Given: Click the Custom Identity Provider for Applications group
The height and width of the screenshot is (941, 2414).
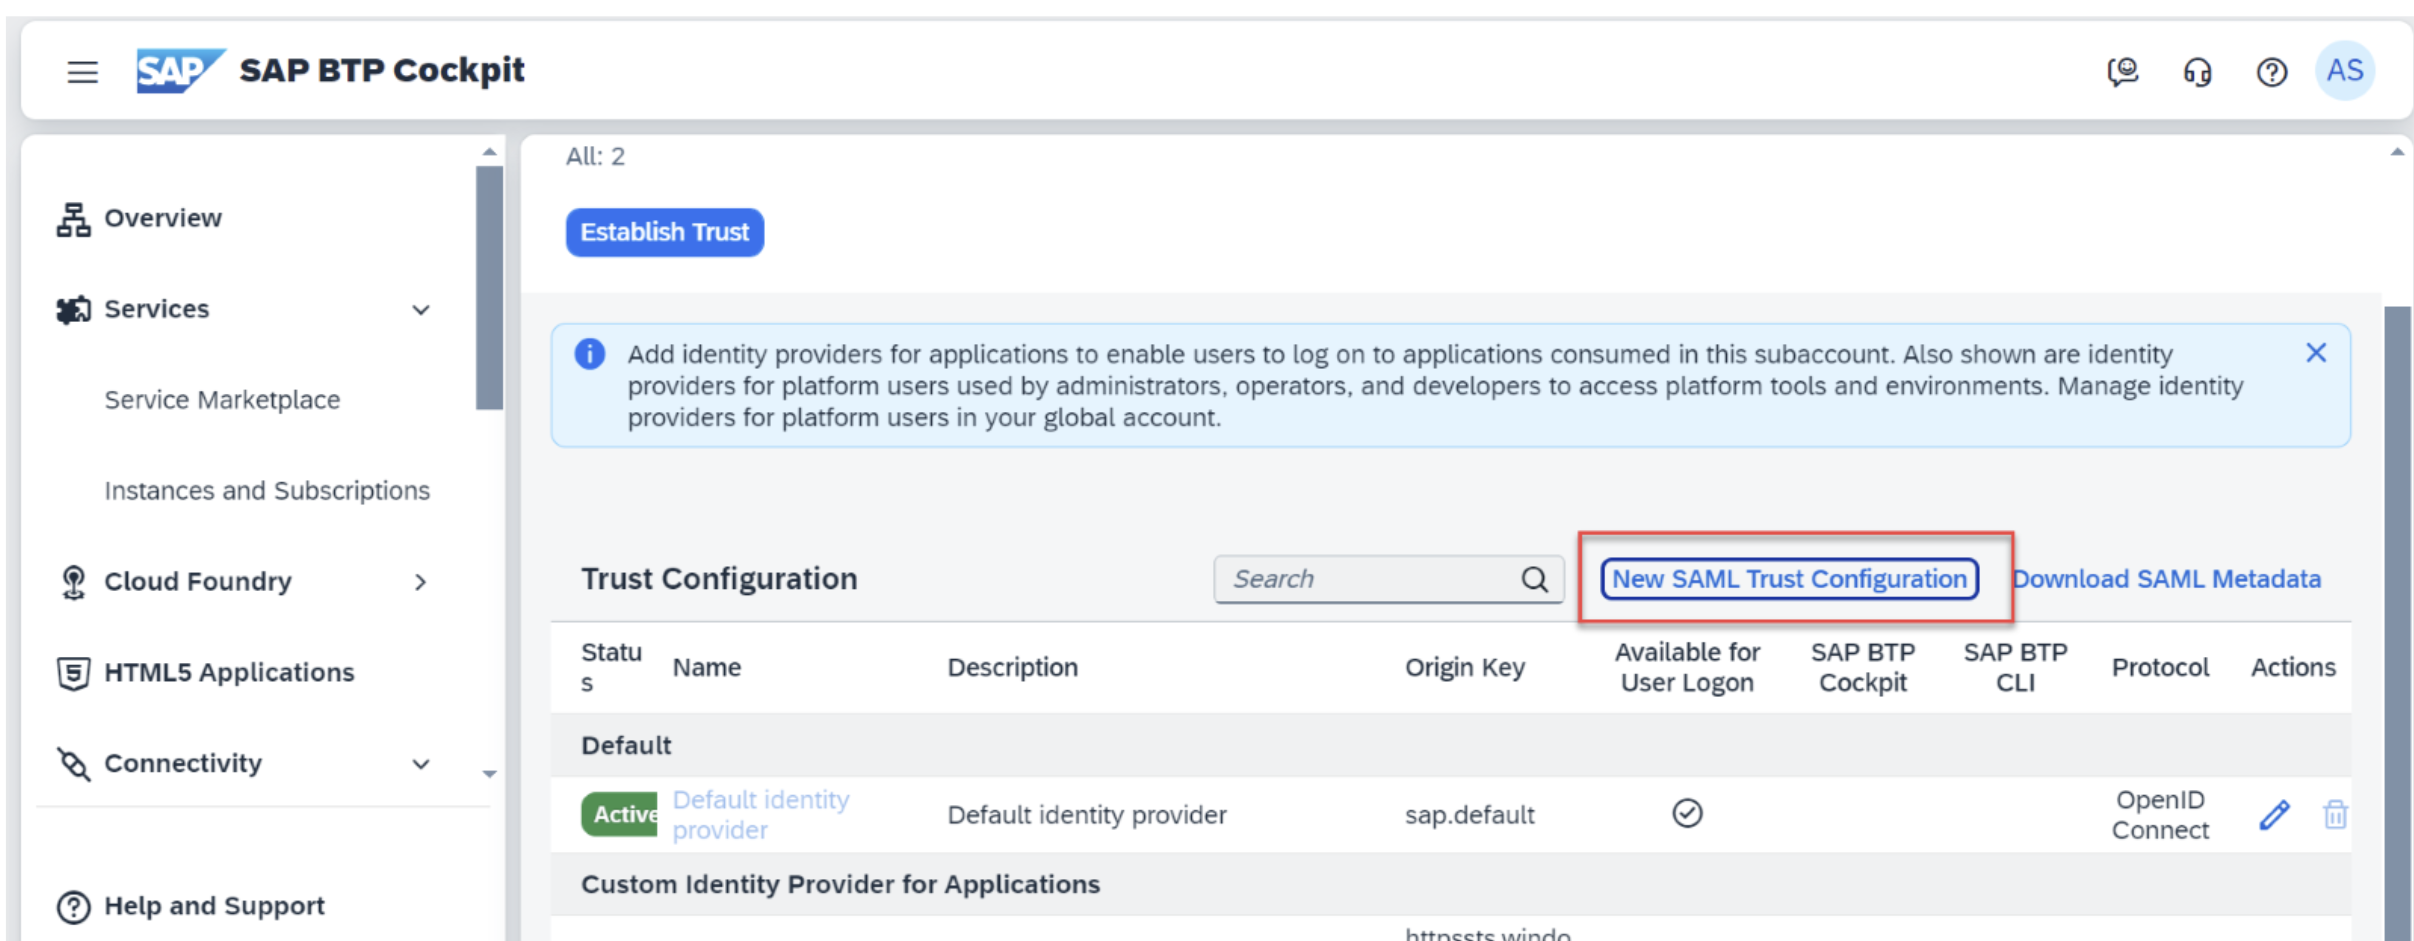Looking at the screenshot, I should (x=840, y=885).
